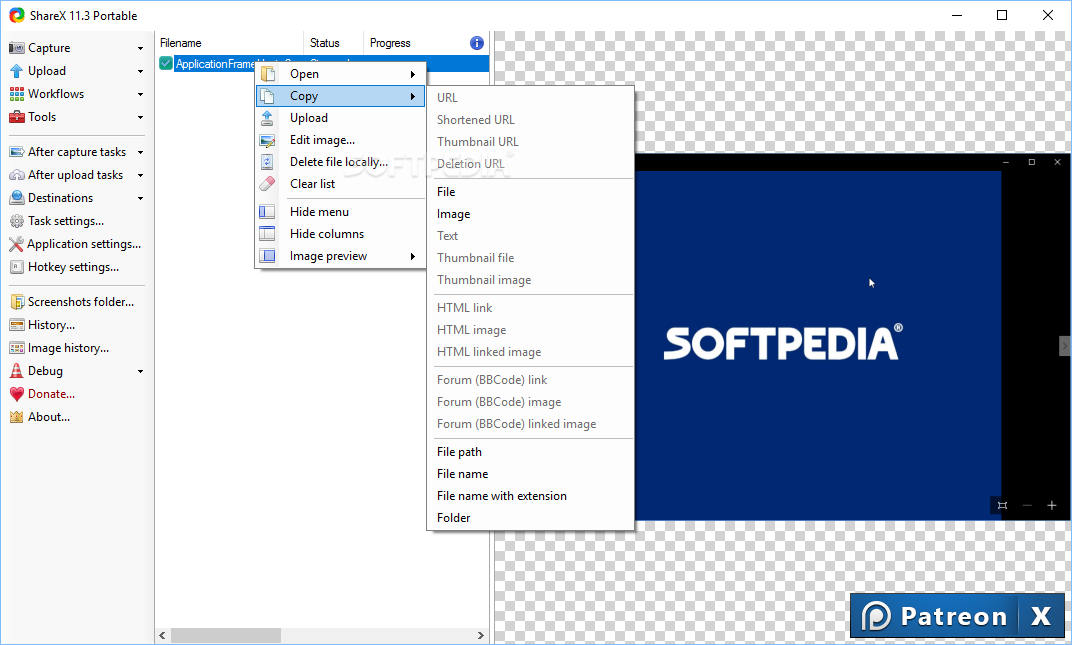This screenshot has height=645, width=1072.
Task: Click the Patreon banner button
Action: tap(935, 616)
